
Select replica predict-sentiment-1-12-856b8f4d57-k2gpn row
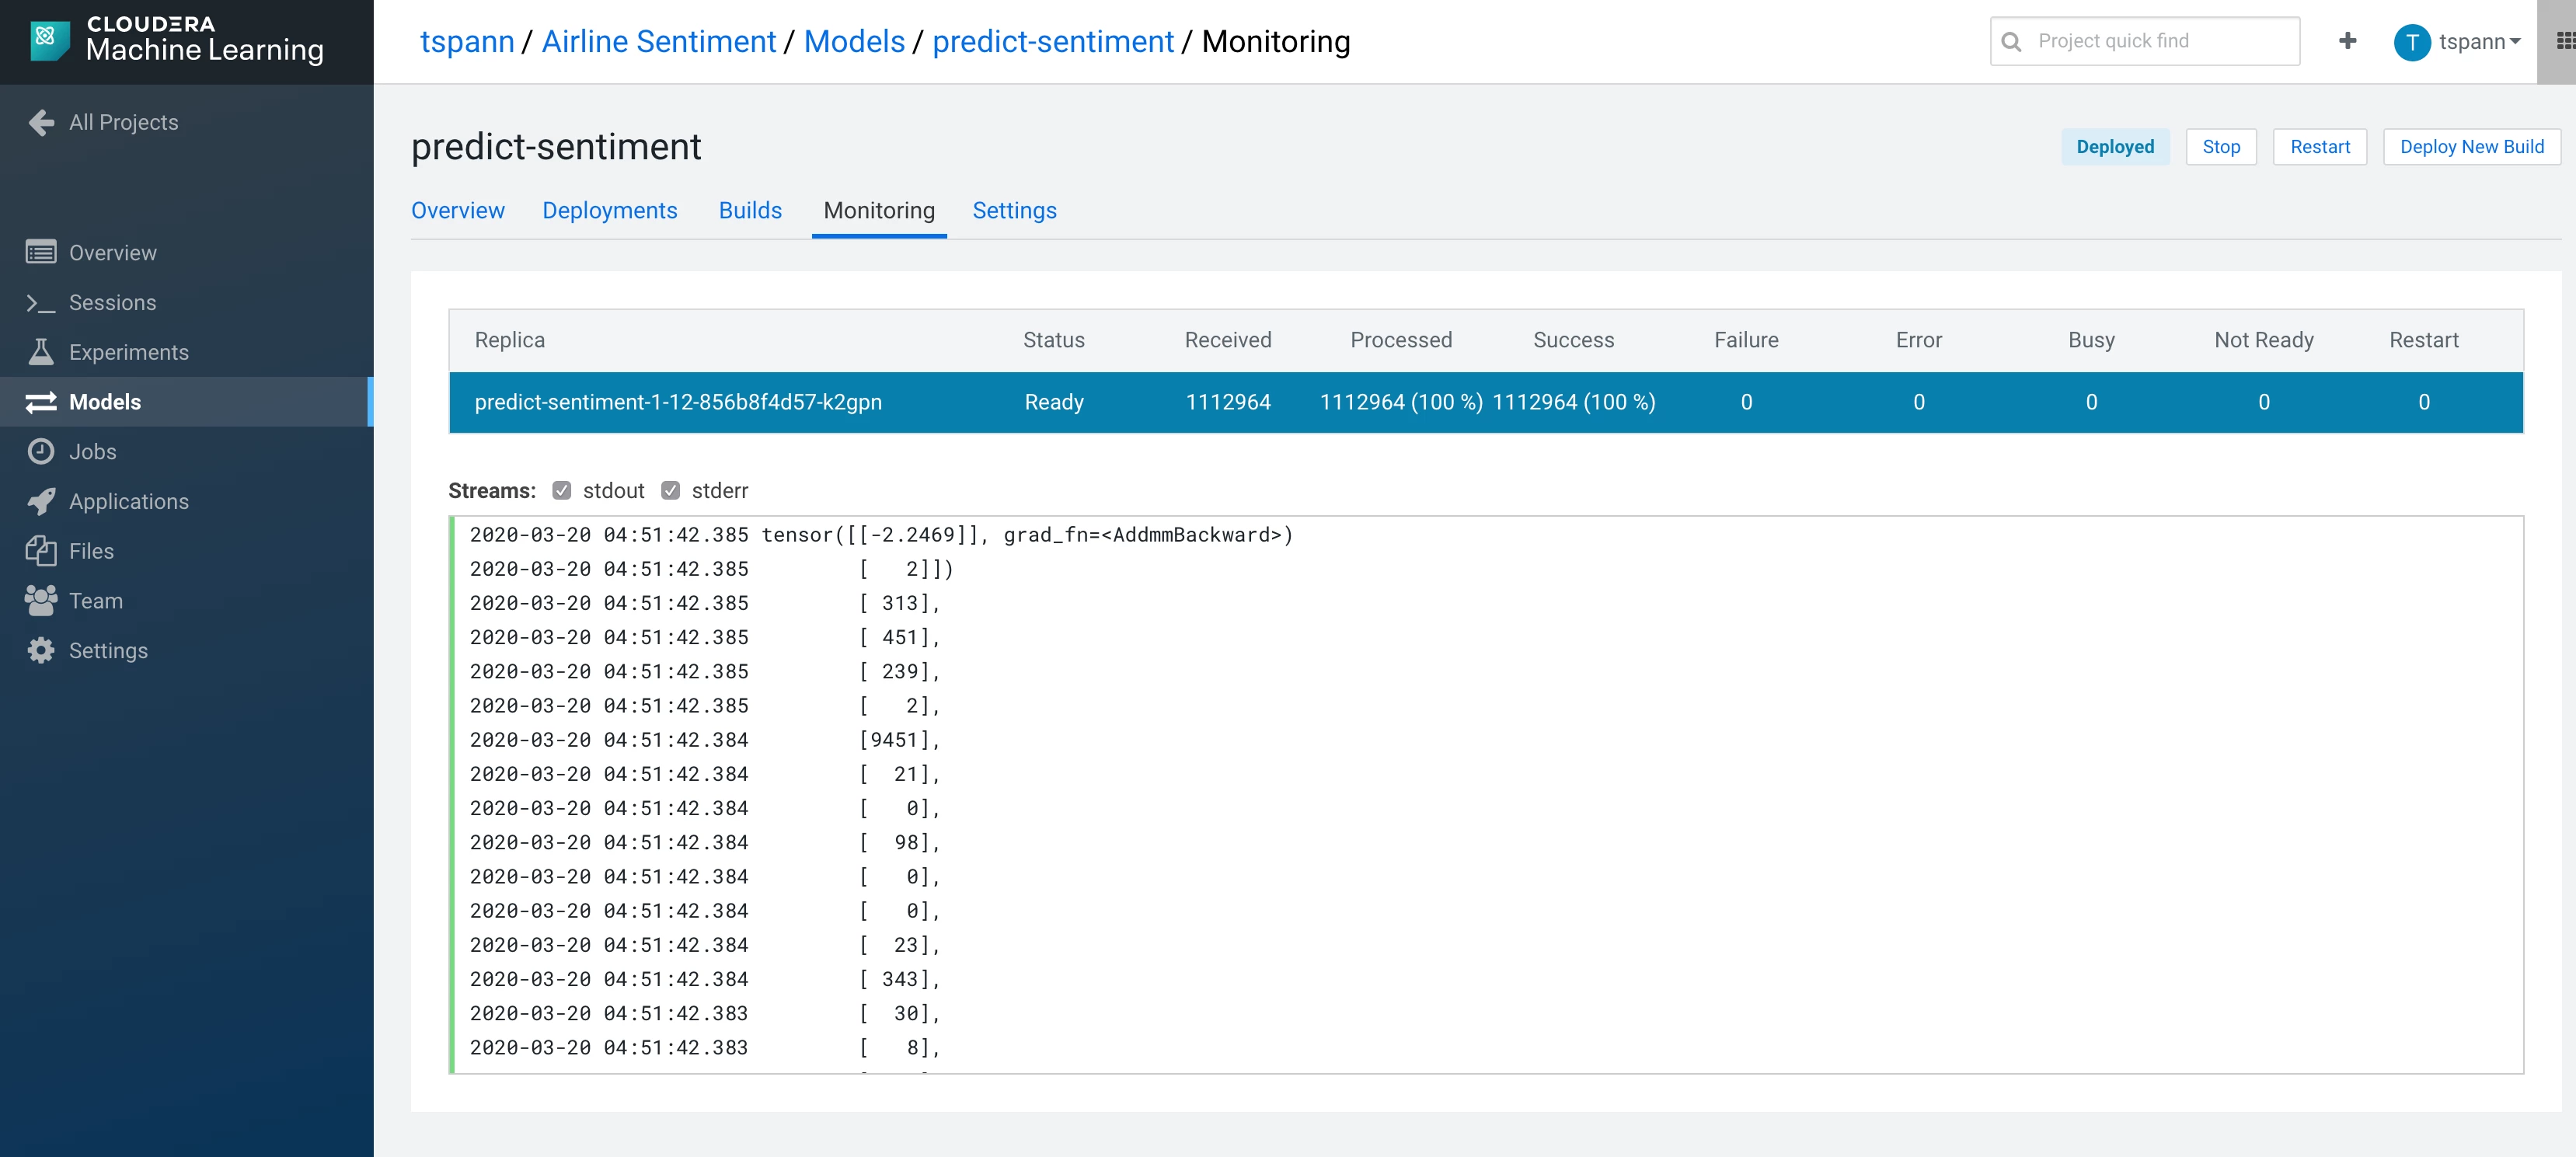point(1486,402)
